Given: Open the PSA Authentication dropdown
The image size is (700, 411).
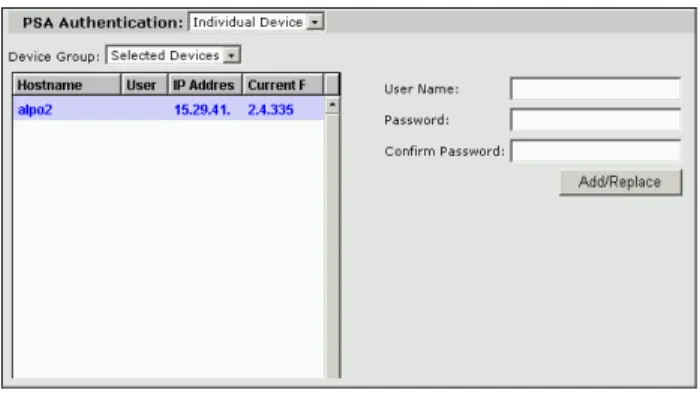Looking at the screenshot, I should tap(256, 22).
